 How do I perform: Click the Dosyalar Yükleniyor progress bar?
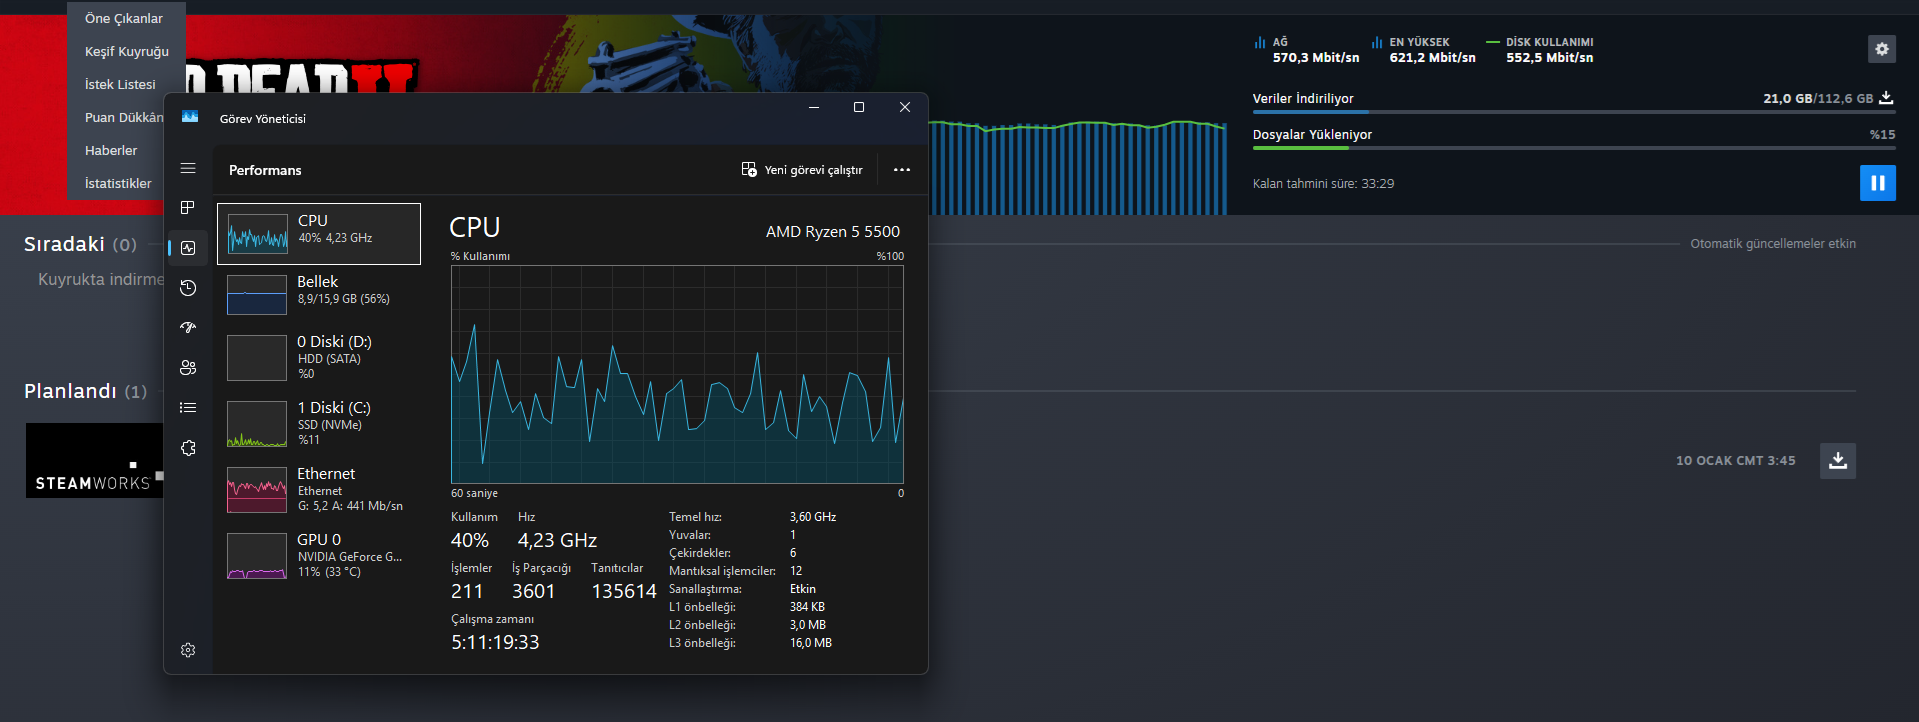click(1574, 148)
